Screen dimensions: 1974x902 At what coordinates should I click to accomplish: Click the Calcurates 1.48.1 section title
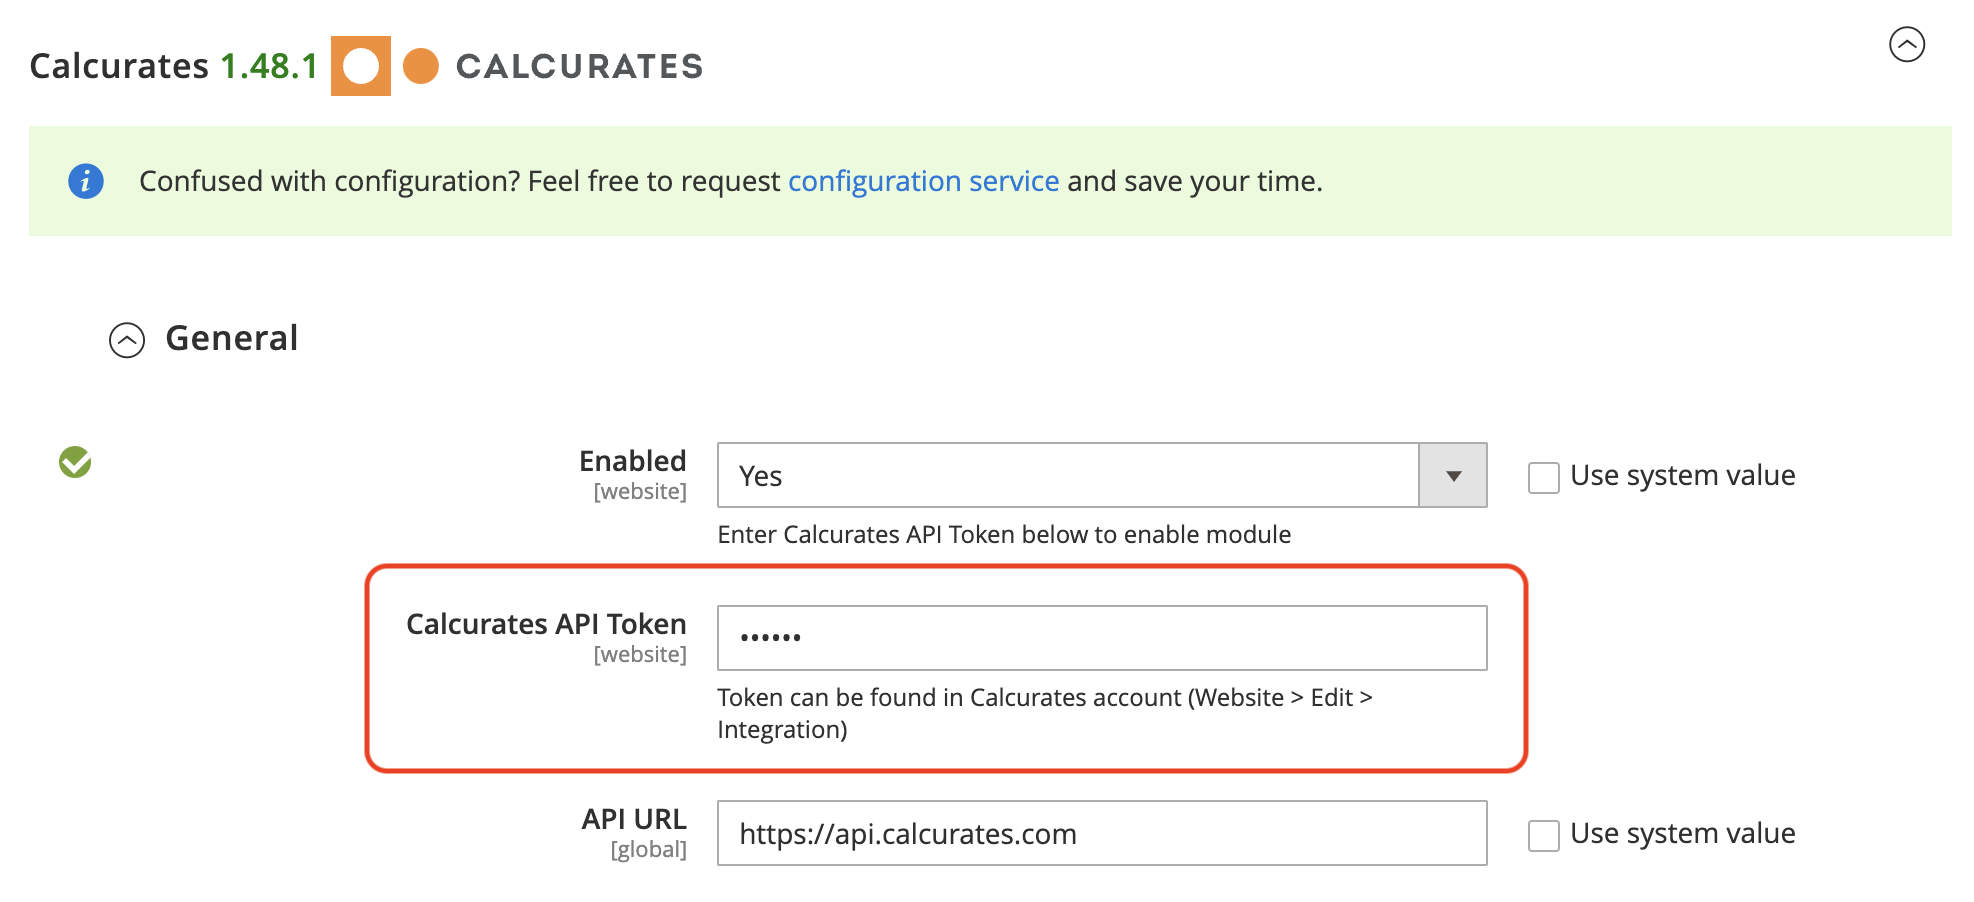(174, 66)
